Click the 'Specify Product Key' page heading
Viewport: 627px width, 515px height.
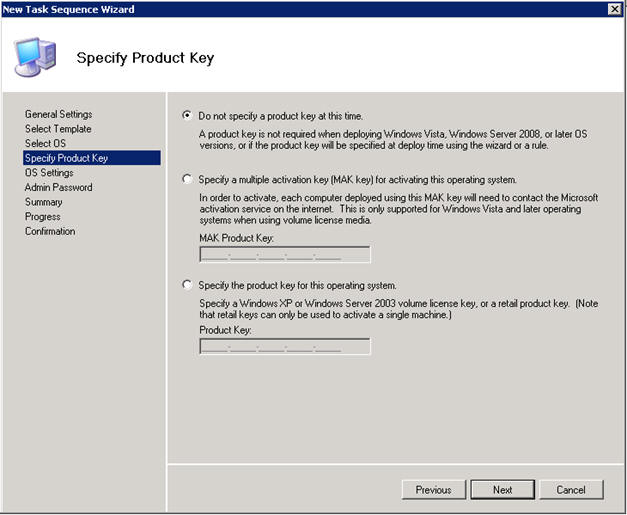tap(145, 58)
